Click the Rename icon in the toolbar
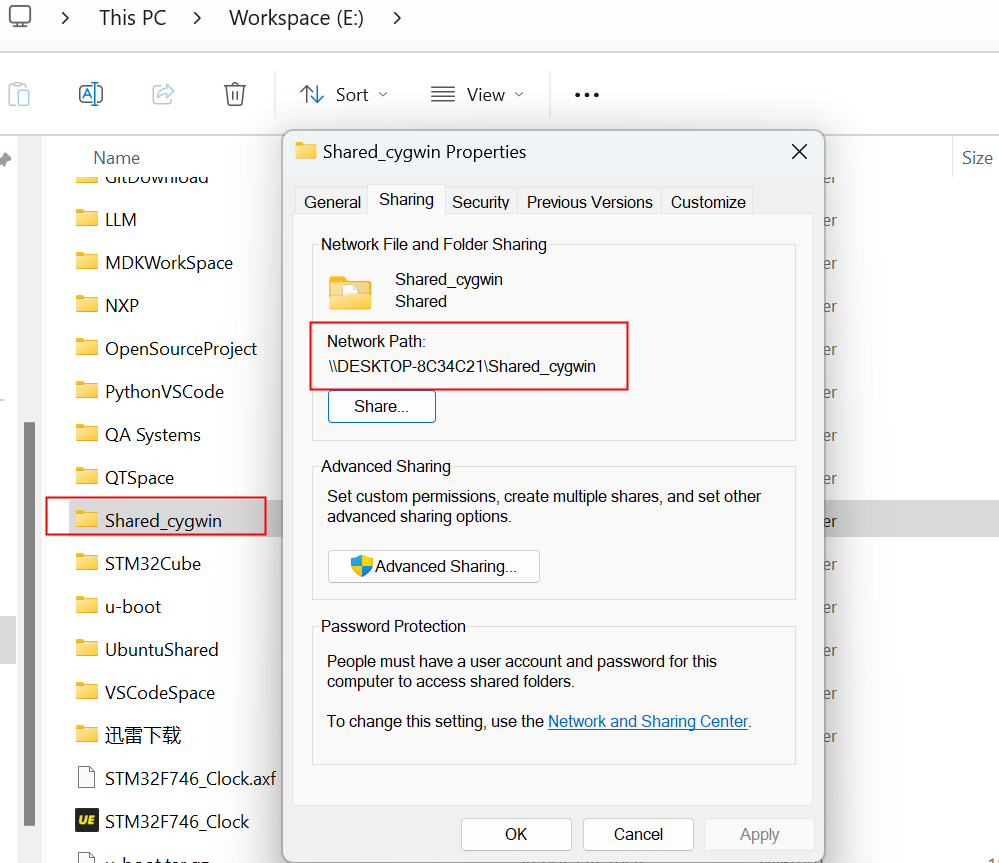Screen dimensions: 999x863 coord(91,94)
